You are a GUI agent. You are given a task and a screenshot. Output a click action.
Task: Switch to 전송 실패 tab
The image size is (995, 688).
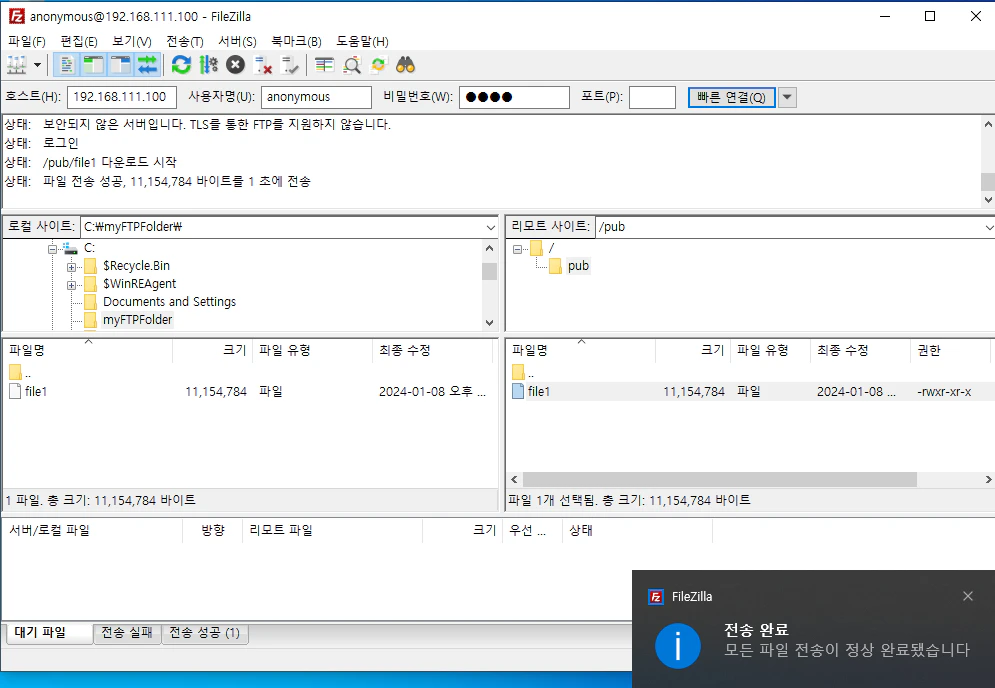[127, 633]
